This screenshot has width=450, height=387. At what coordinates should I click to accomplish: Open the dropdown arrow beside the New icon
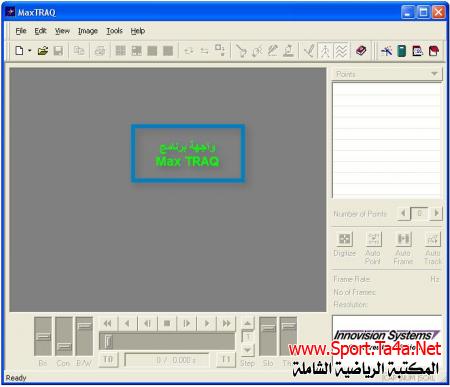tap(30, 51)
